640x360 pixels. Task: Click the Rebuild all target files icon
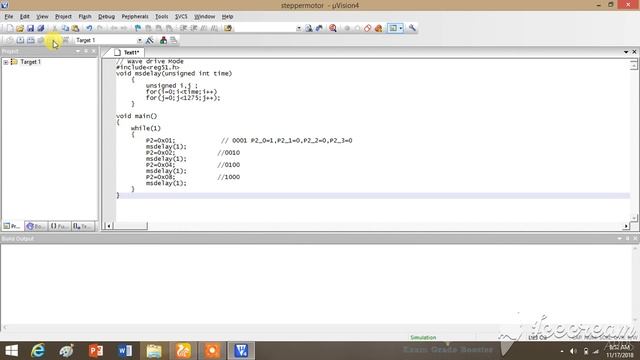click(x=31, y=40)
